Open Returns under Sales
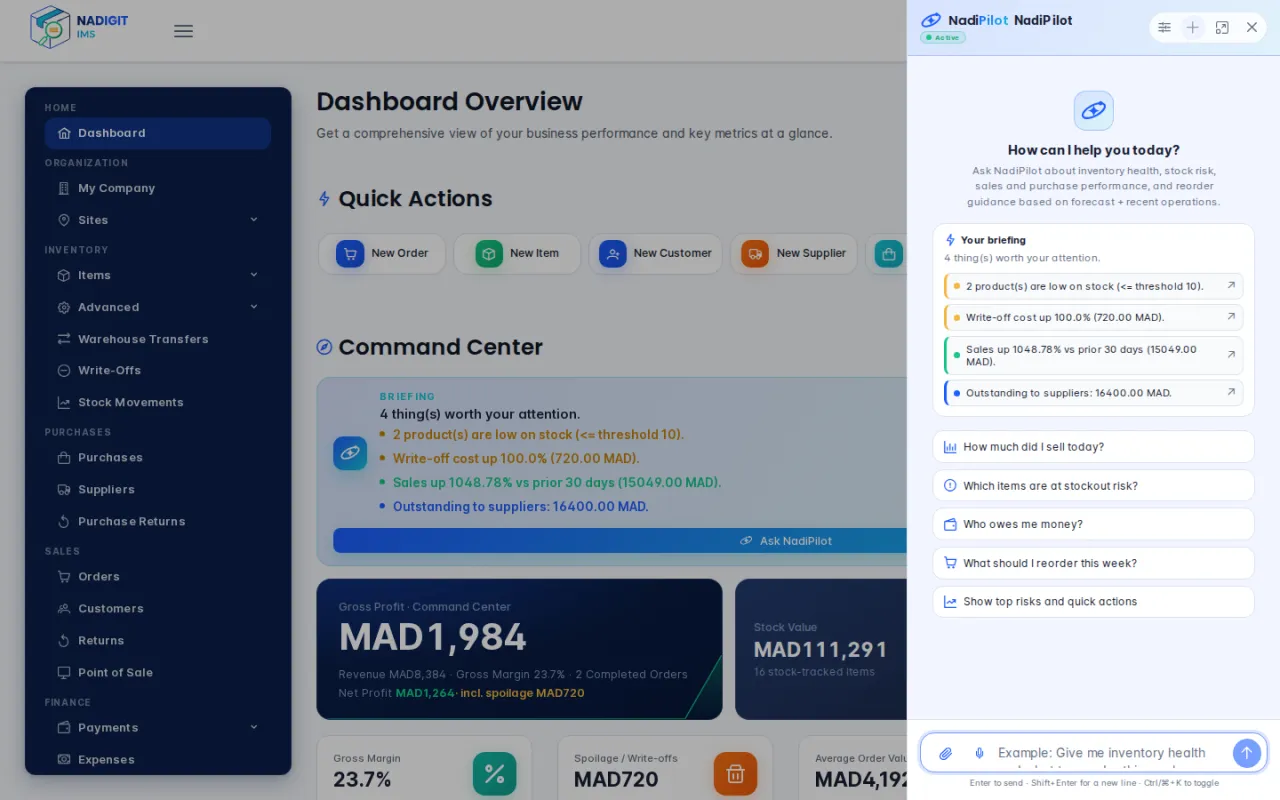 (x=158, y=640)
